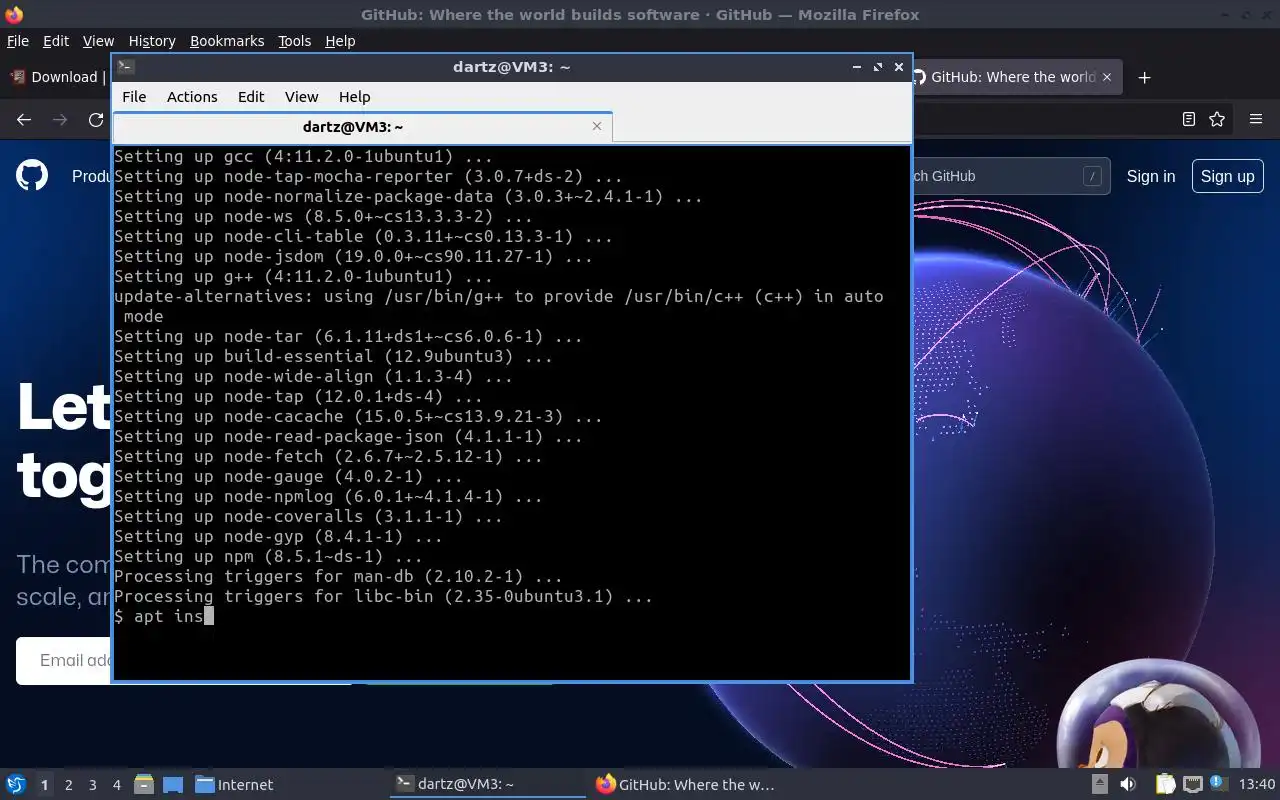
Task: Switch to workspace 1
Action: click(x=44, y=785)
